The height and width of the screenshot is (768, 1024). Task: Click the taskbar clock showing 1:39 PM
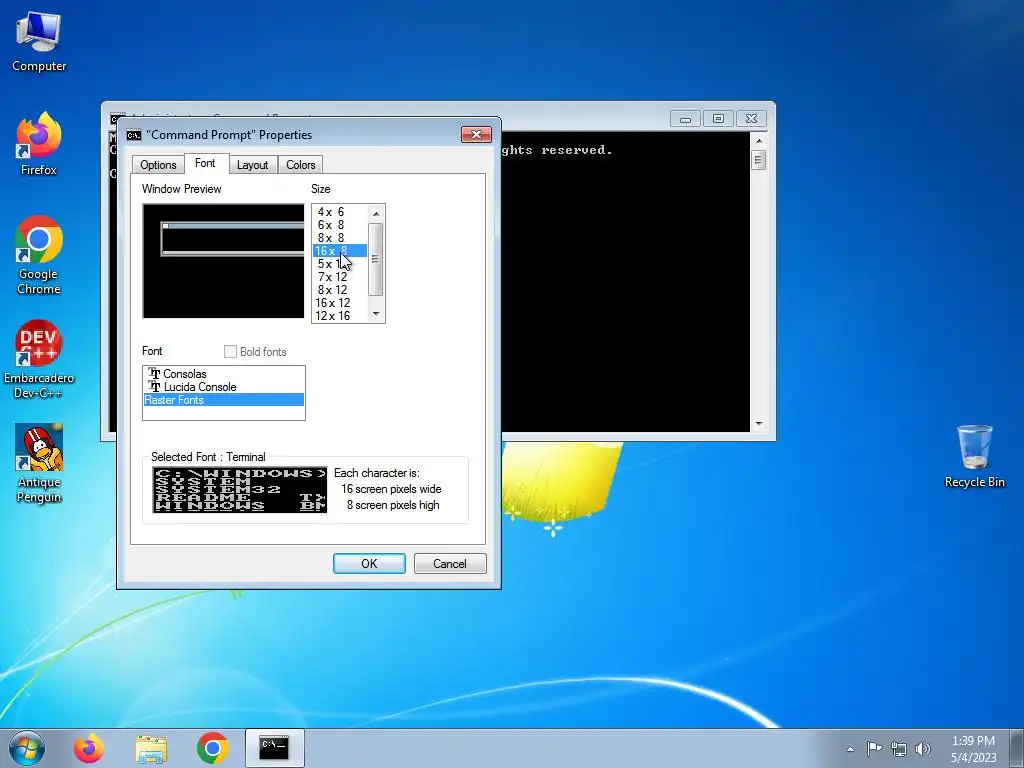point(973,749)
